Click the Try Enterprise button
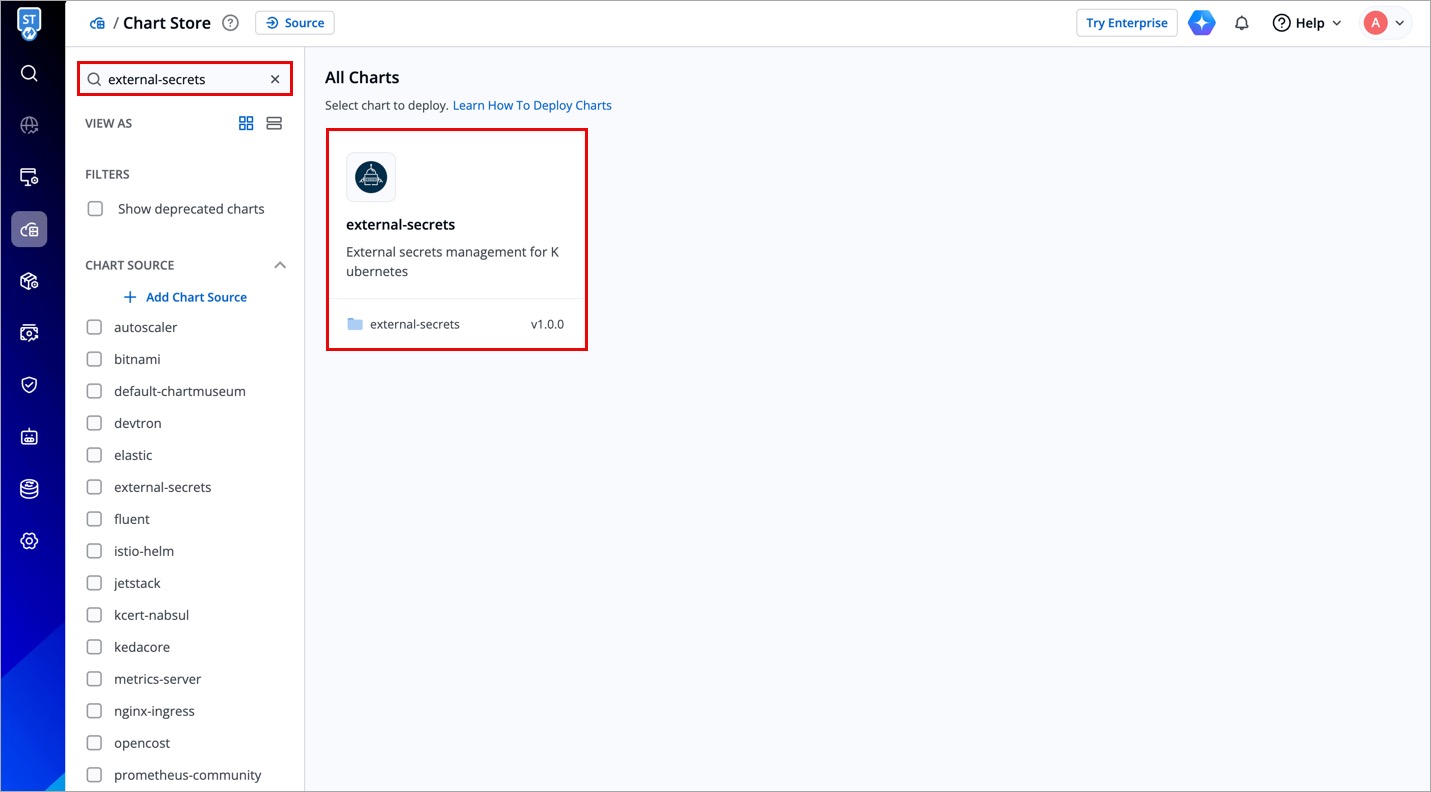This screenshot has height=792, width=1431. point(1126,23)
